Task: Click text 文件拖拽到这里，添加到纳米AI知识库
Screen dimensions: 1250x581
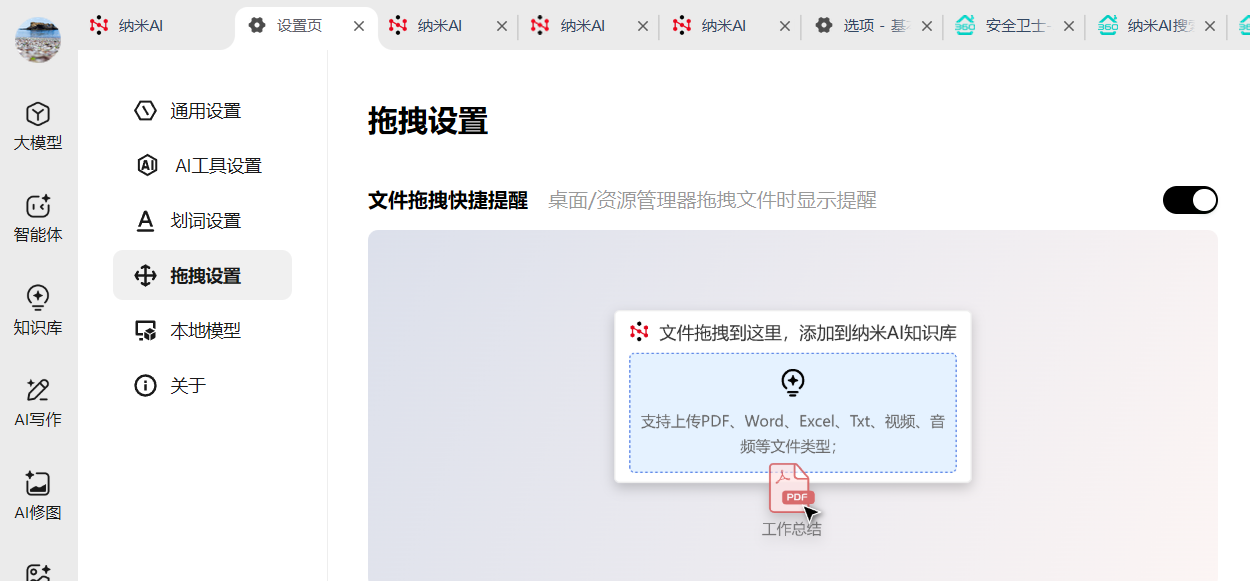Action: [x=808, y=332]
